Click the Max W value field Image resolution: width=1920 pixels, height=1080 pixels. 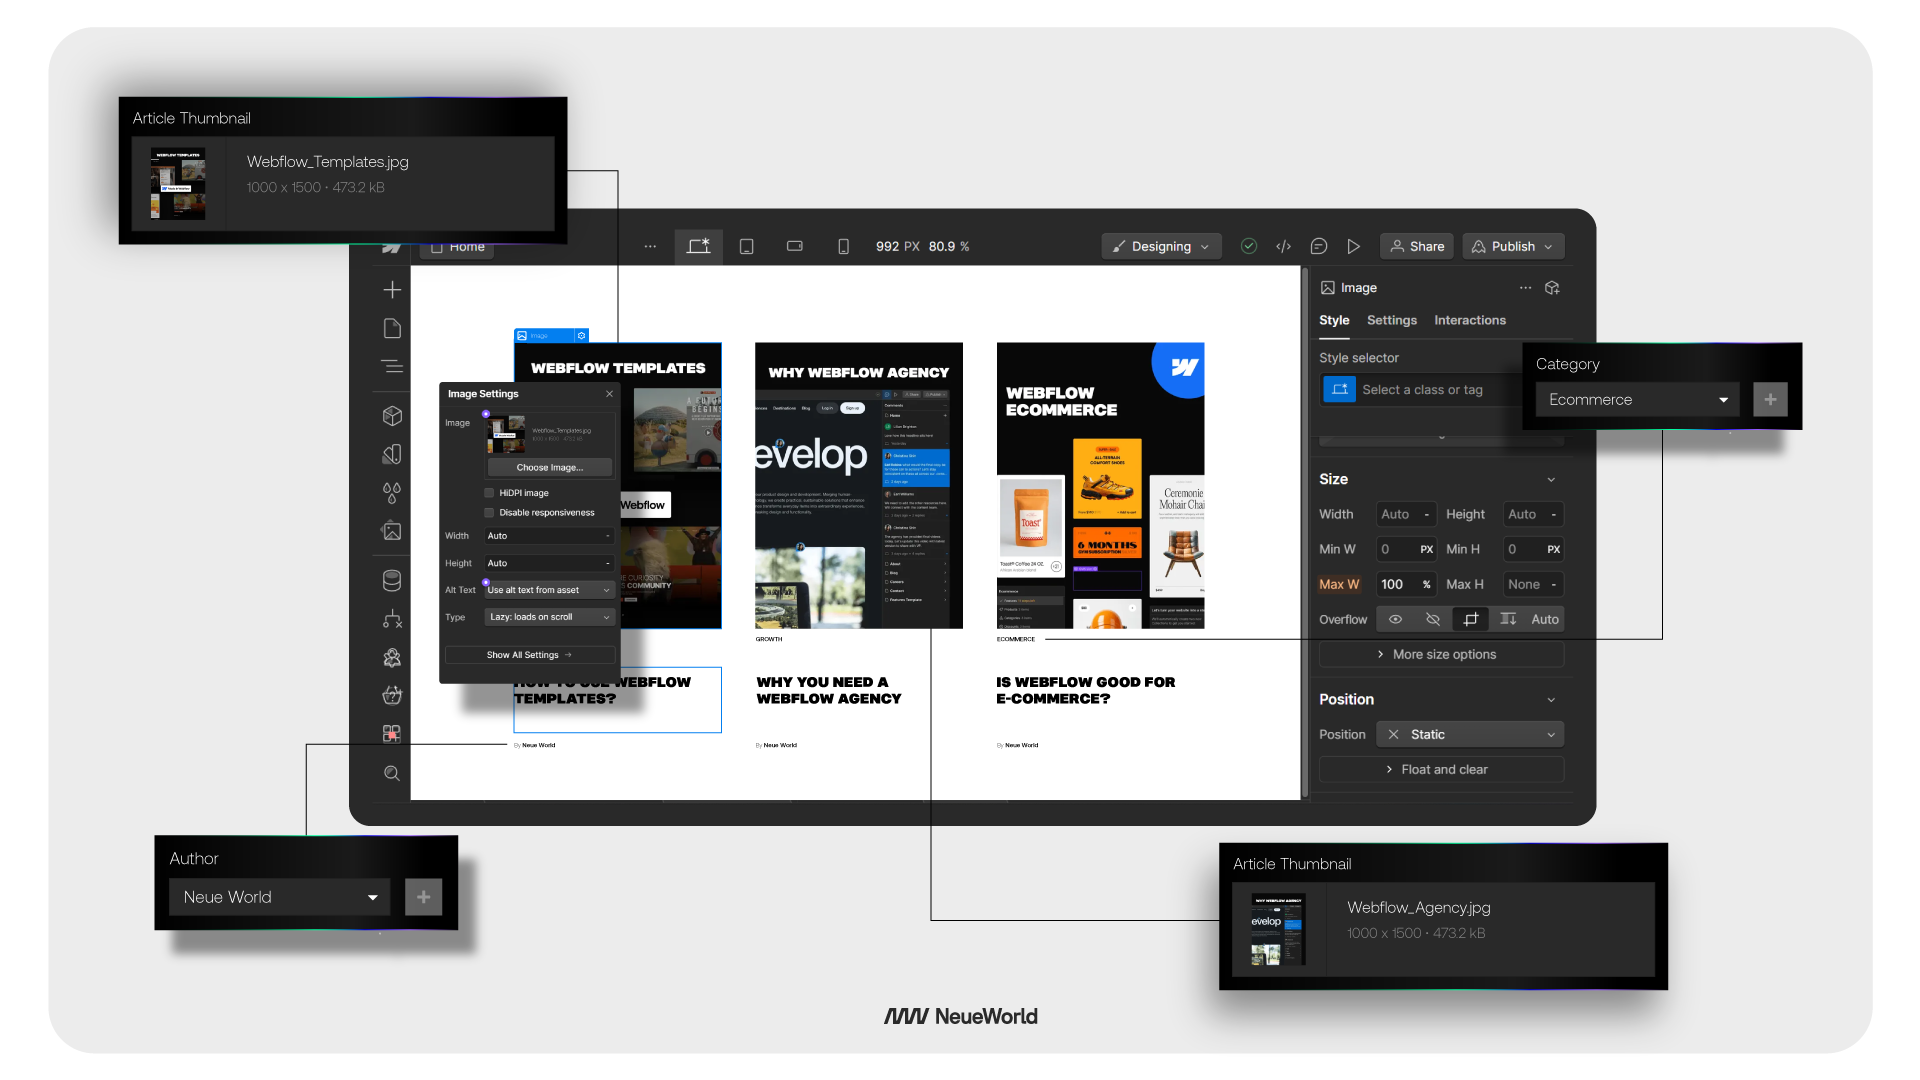tap(1406, 584)
